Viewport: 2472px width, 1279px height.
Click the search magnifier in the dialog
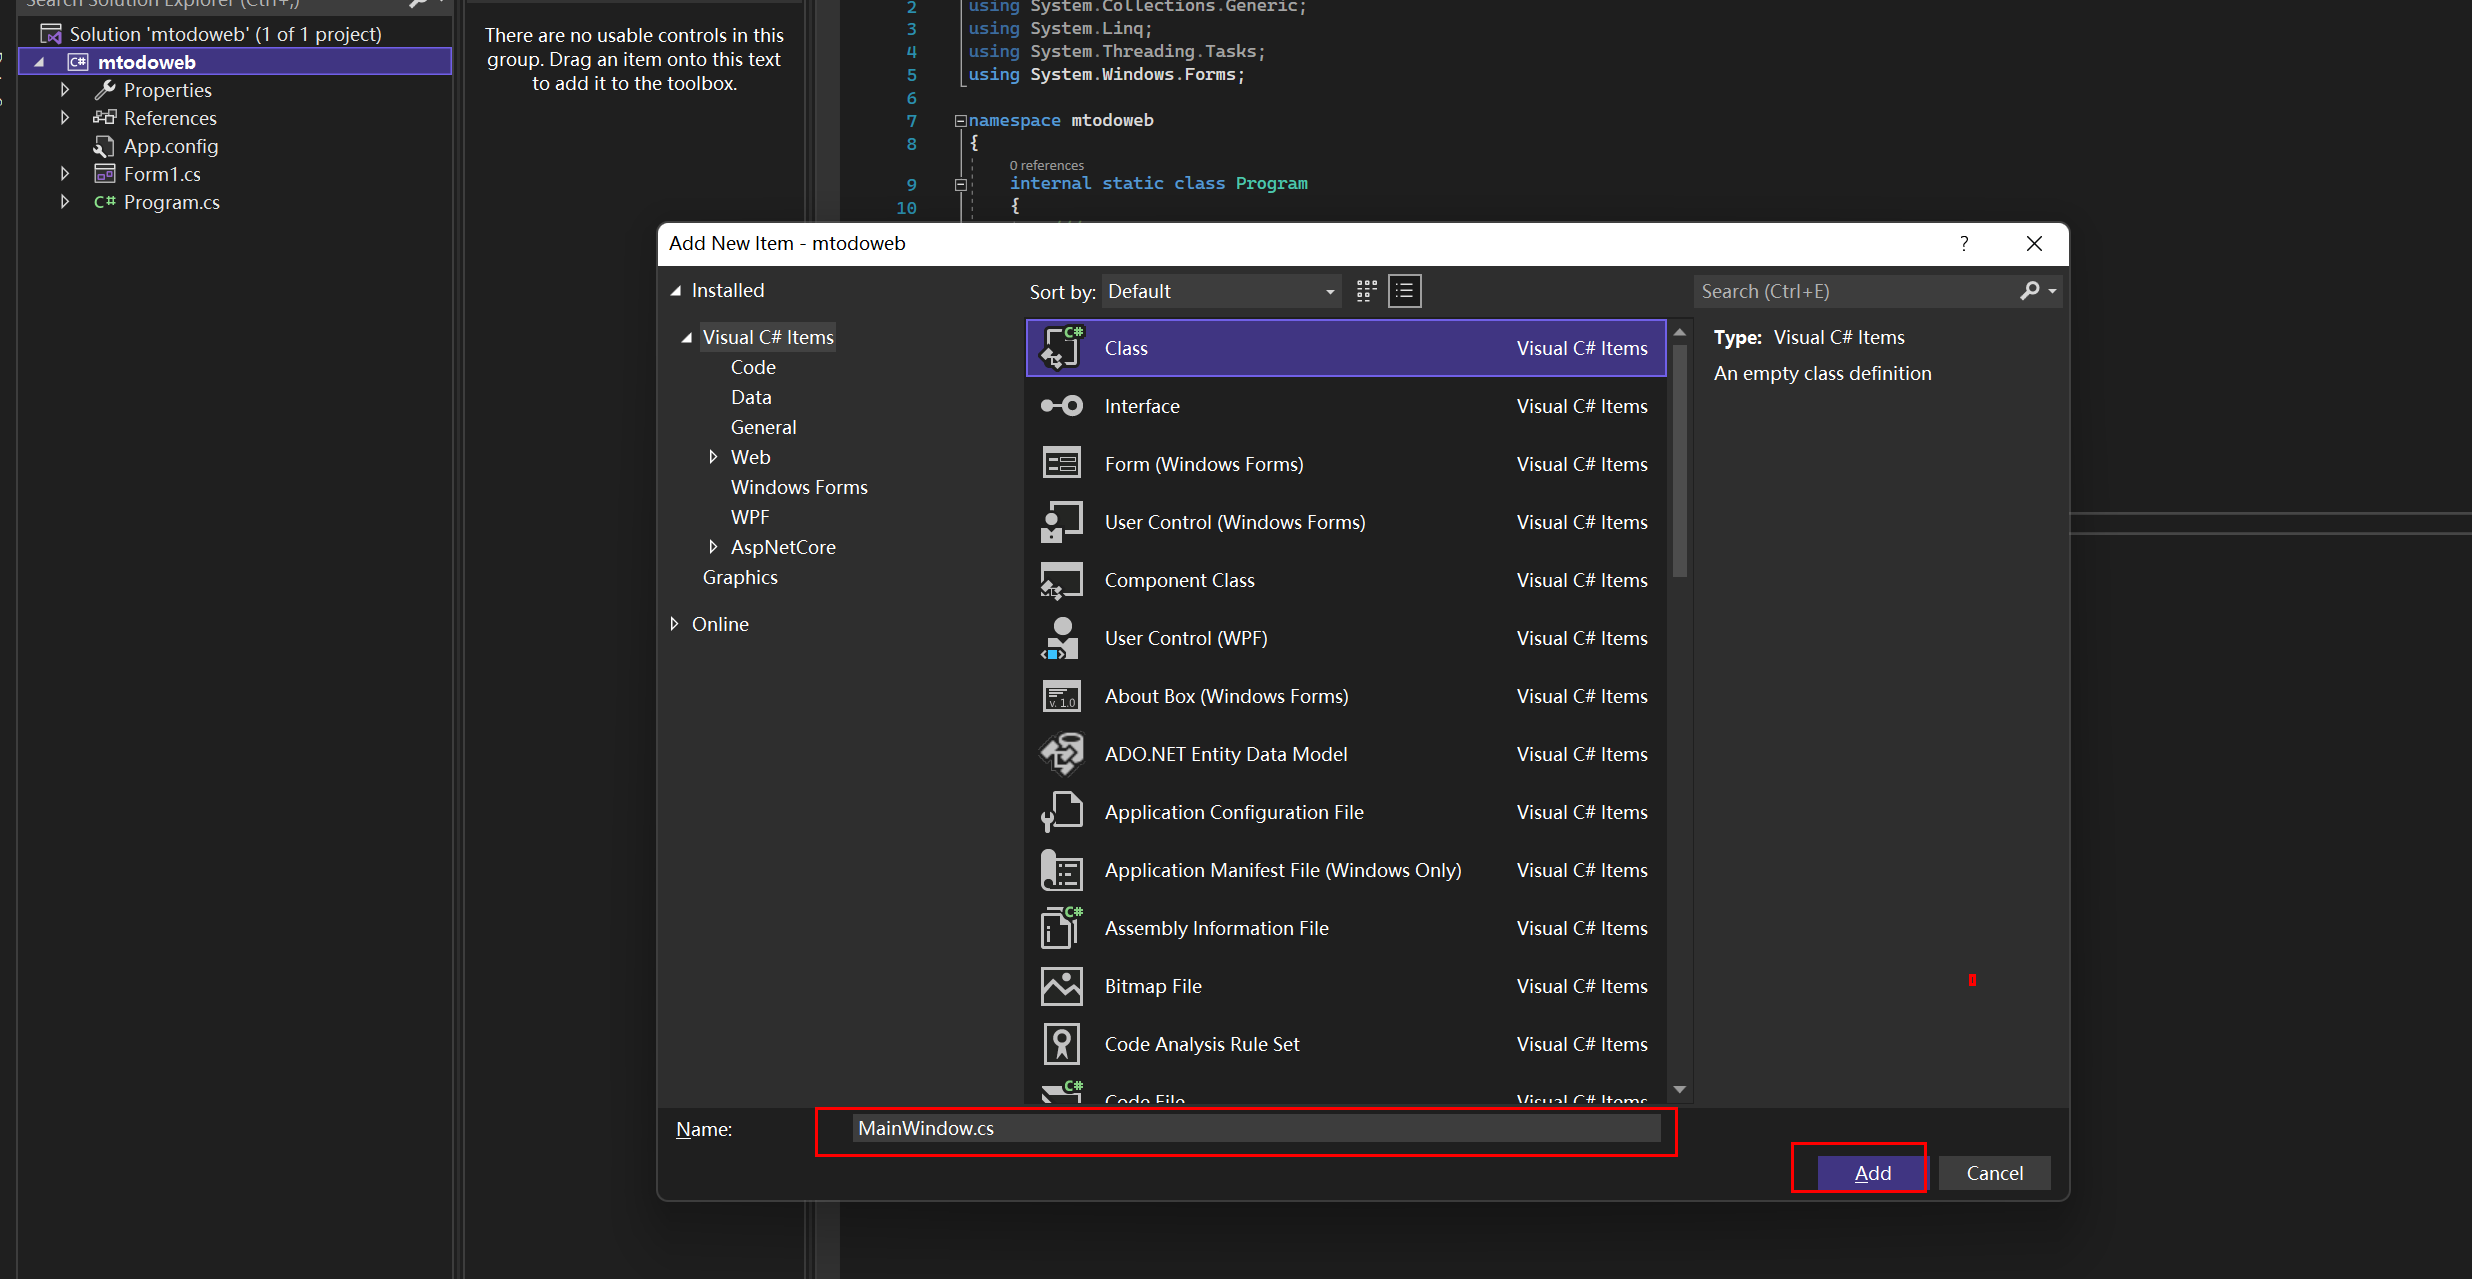(x=2031, y=291)
